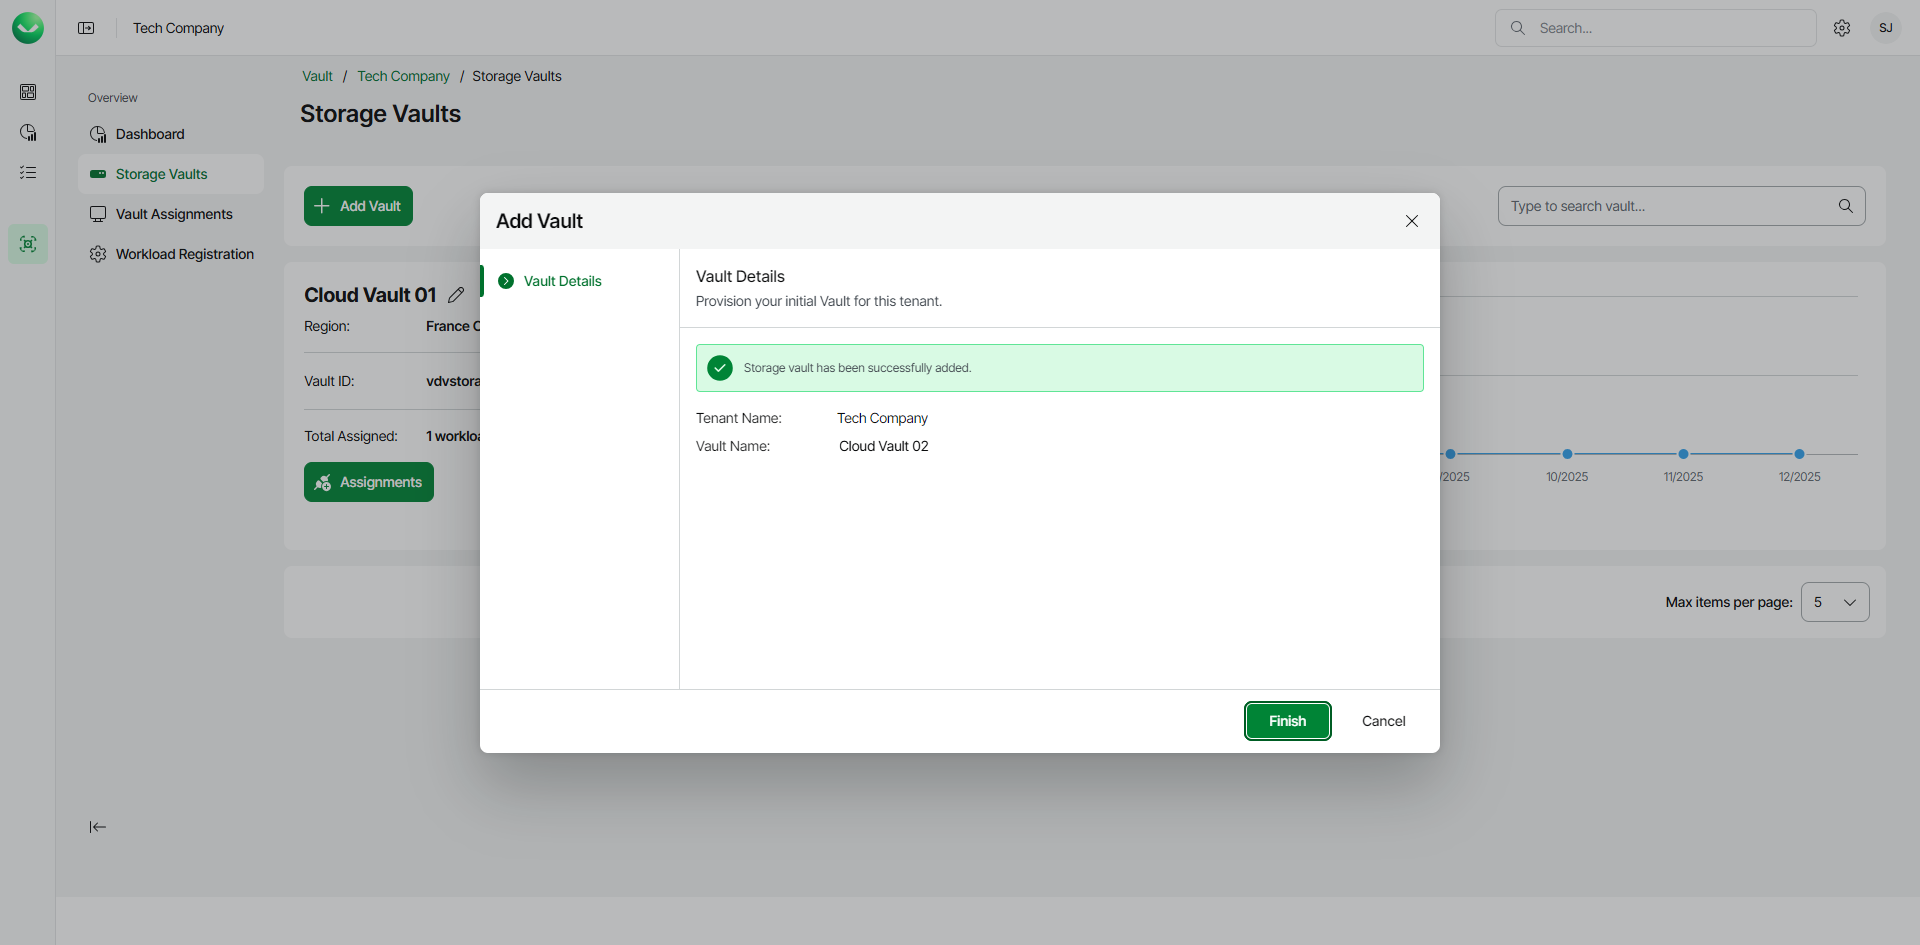Select the highlighted scan icon in left rail
The image size is (1920, 945).
point(28,244)
